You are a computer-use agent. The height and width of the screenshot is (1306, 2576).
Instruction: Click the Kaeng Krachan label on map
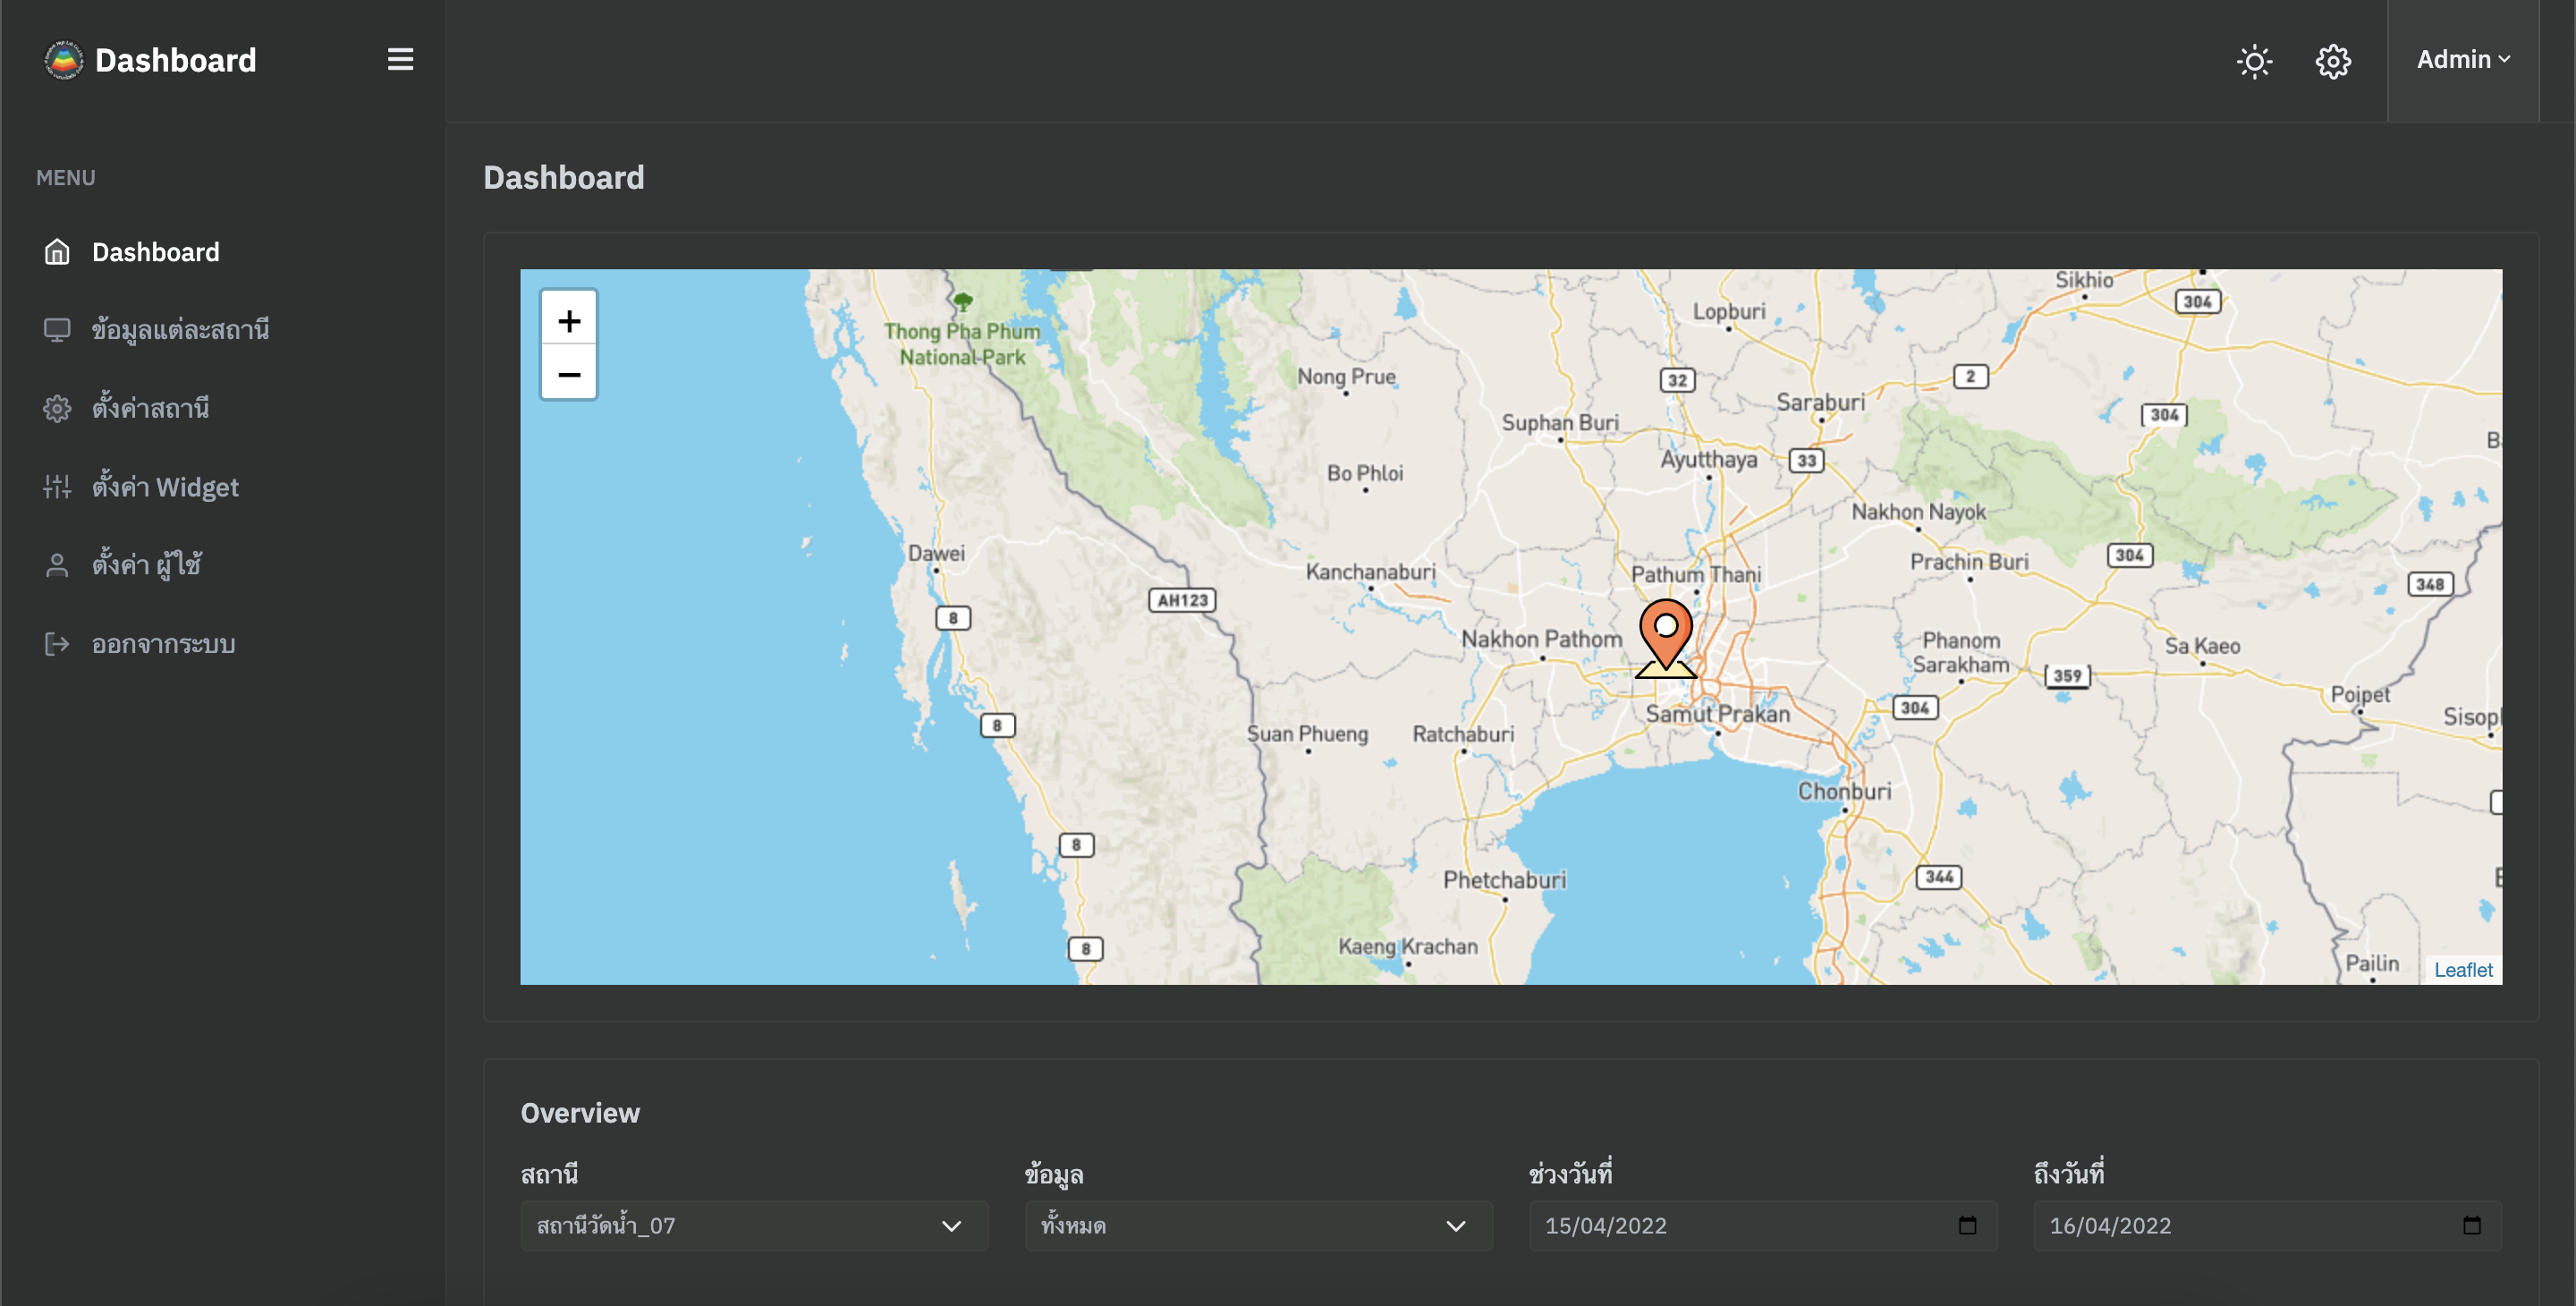pyautogui.click(x=1407, y=946)
